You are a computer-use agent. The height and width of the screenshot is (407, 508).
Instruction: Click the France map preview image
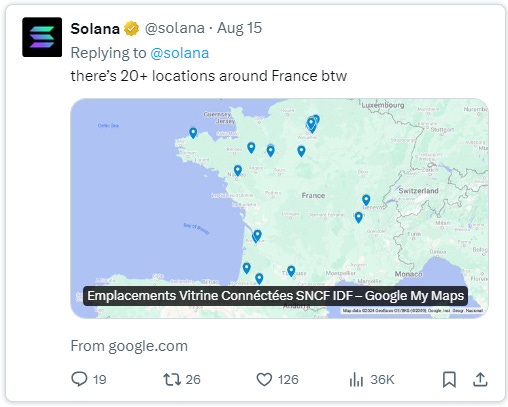pyautogui.click(x=279, y=208)
